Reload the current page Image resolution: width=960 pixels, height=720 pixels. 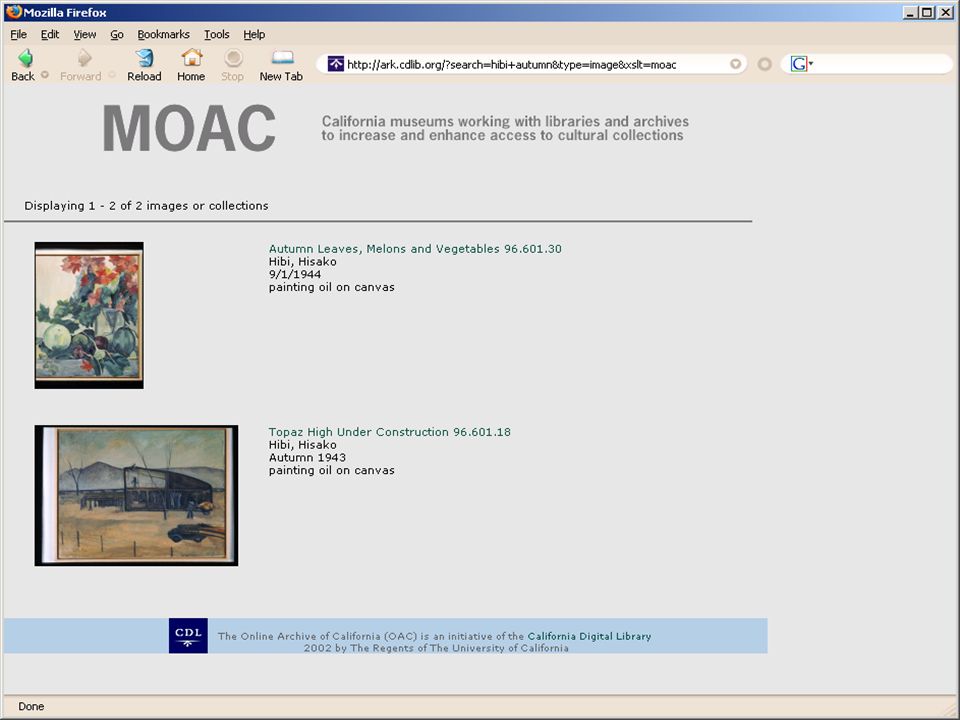point(144,65)
